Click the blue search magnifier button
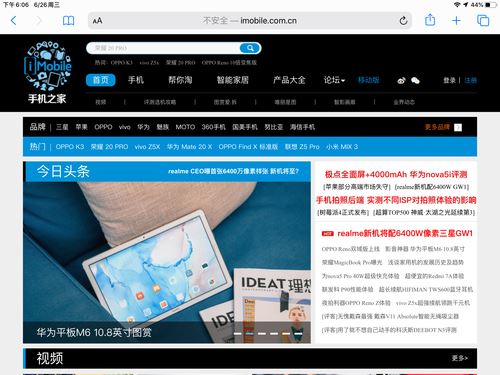The height and width of the screenshot is (375, 500). (250, 48)
